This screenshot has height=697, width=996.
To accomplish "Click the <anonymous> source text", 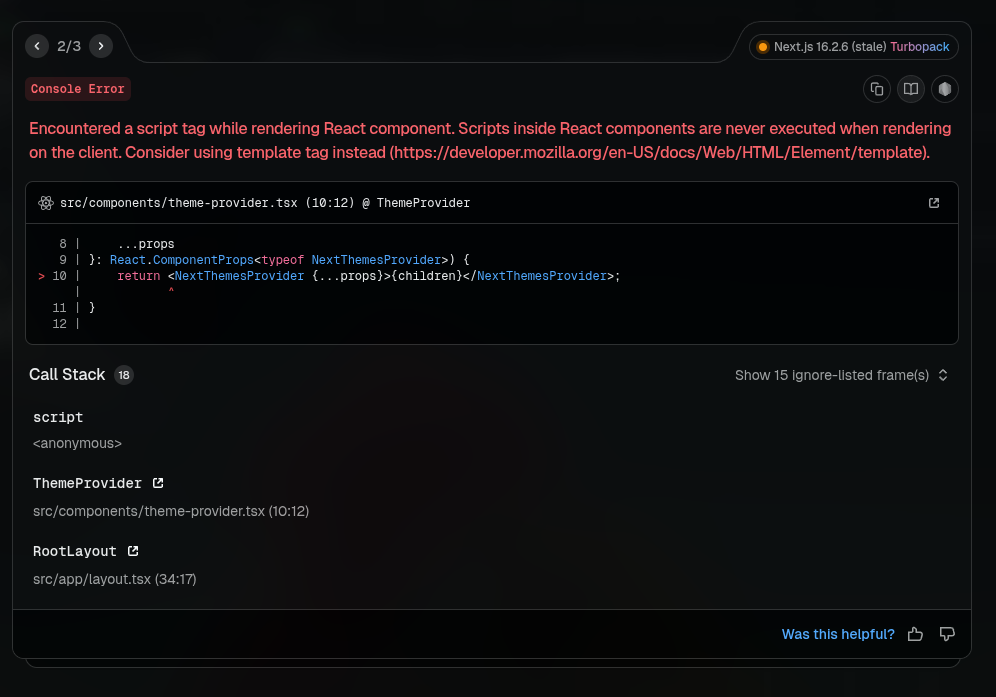I will coord(77,443).
